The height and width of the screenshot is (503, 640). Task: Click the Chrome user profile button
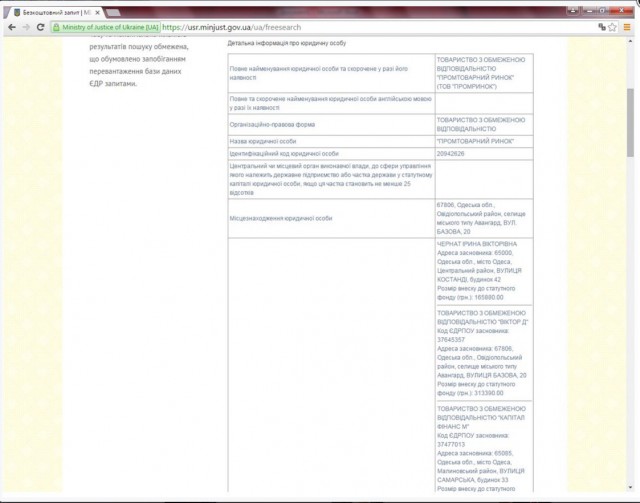(x=573, y=11)
